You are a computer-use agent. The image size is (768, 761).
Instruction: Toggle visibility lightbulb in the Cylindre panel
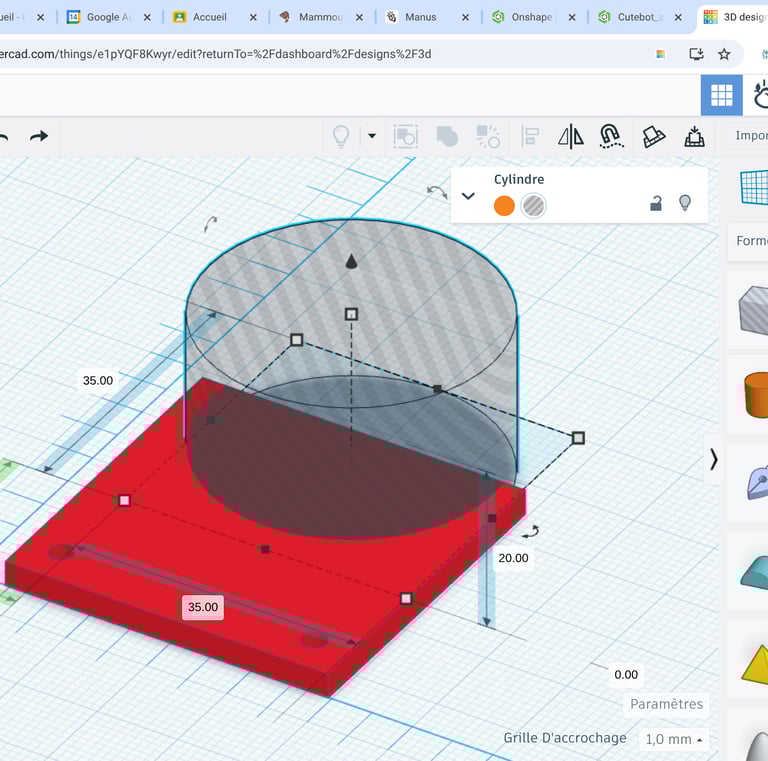click(x=685, y=203)
